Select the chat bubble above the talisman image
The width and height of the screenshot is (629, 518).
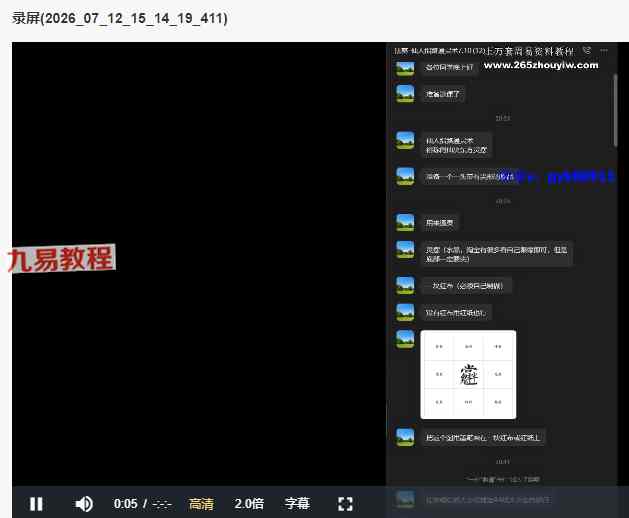(456, 313)
